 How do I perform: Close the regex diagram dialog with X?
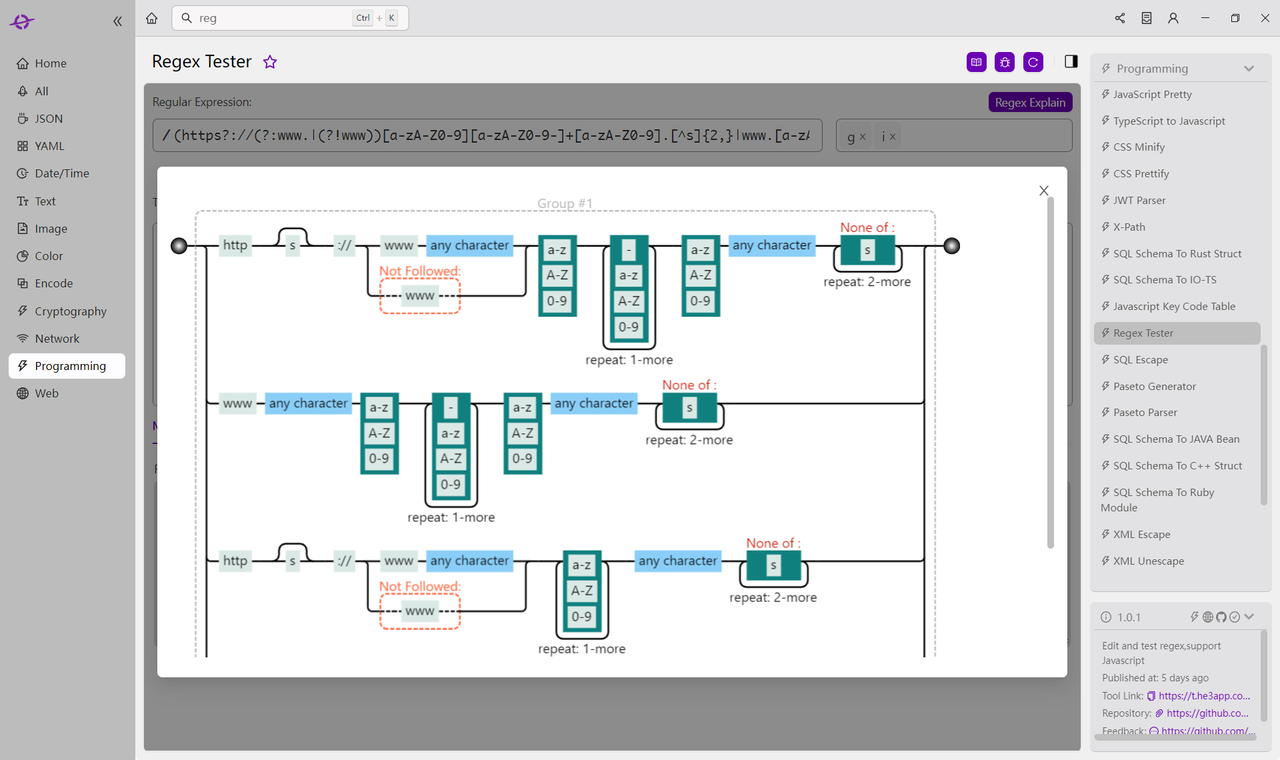(1044, 191)
